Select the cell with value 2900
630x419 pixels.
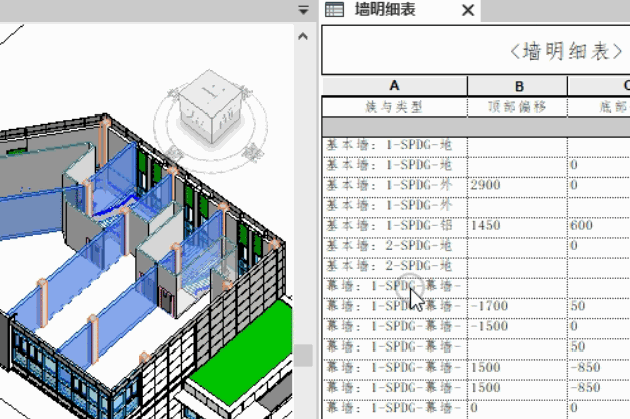click(515, 185)
